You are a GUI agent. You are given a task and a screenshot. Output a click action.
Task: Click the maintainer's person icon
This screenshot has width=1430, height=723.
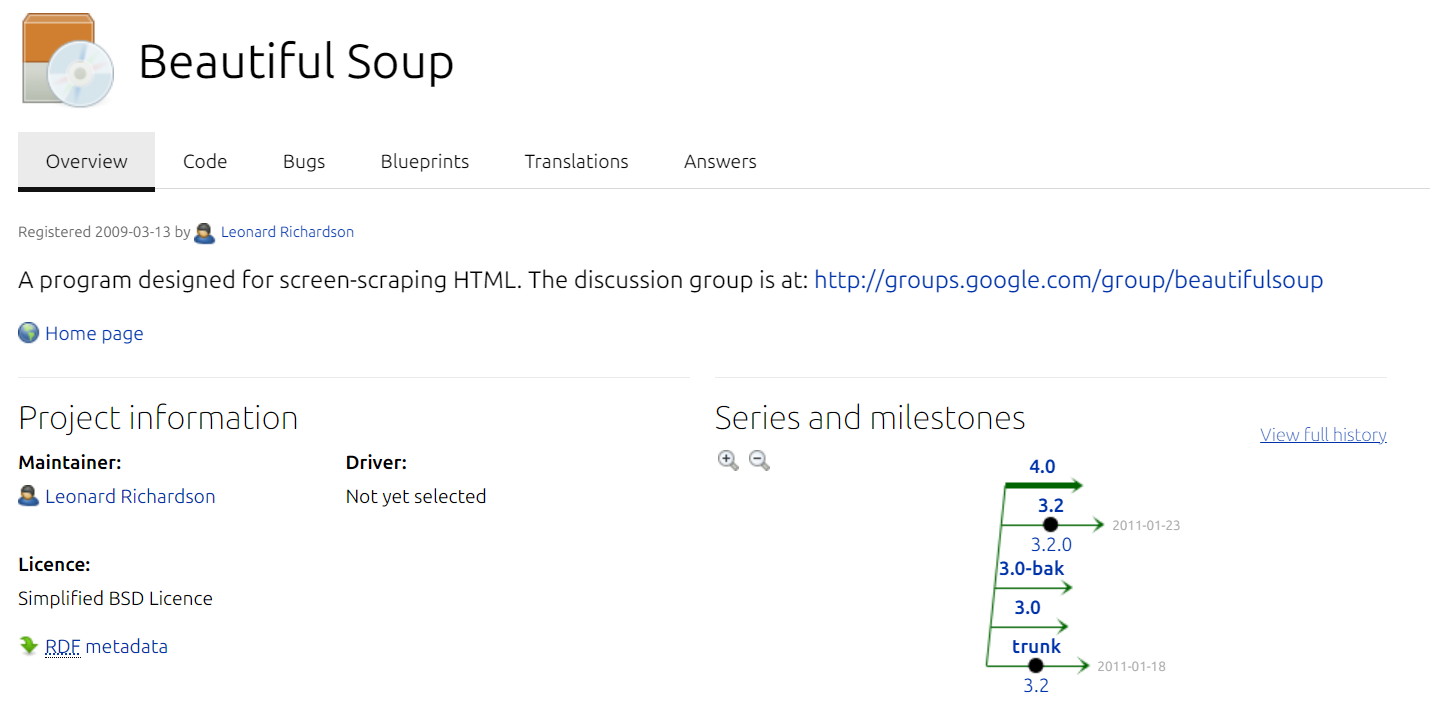pos(28,495)
